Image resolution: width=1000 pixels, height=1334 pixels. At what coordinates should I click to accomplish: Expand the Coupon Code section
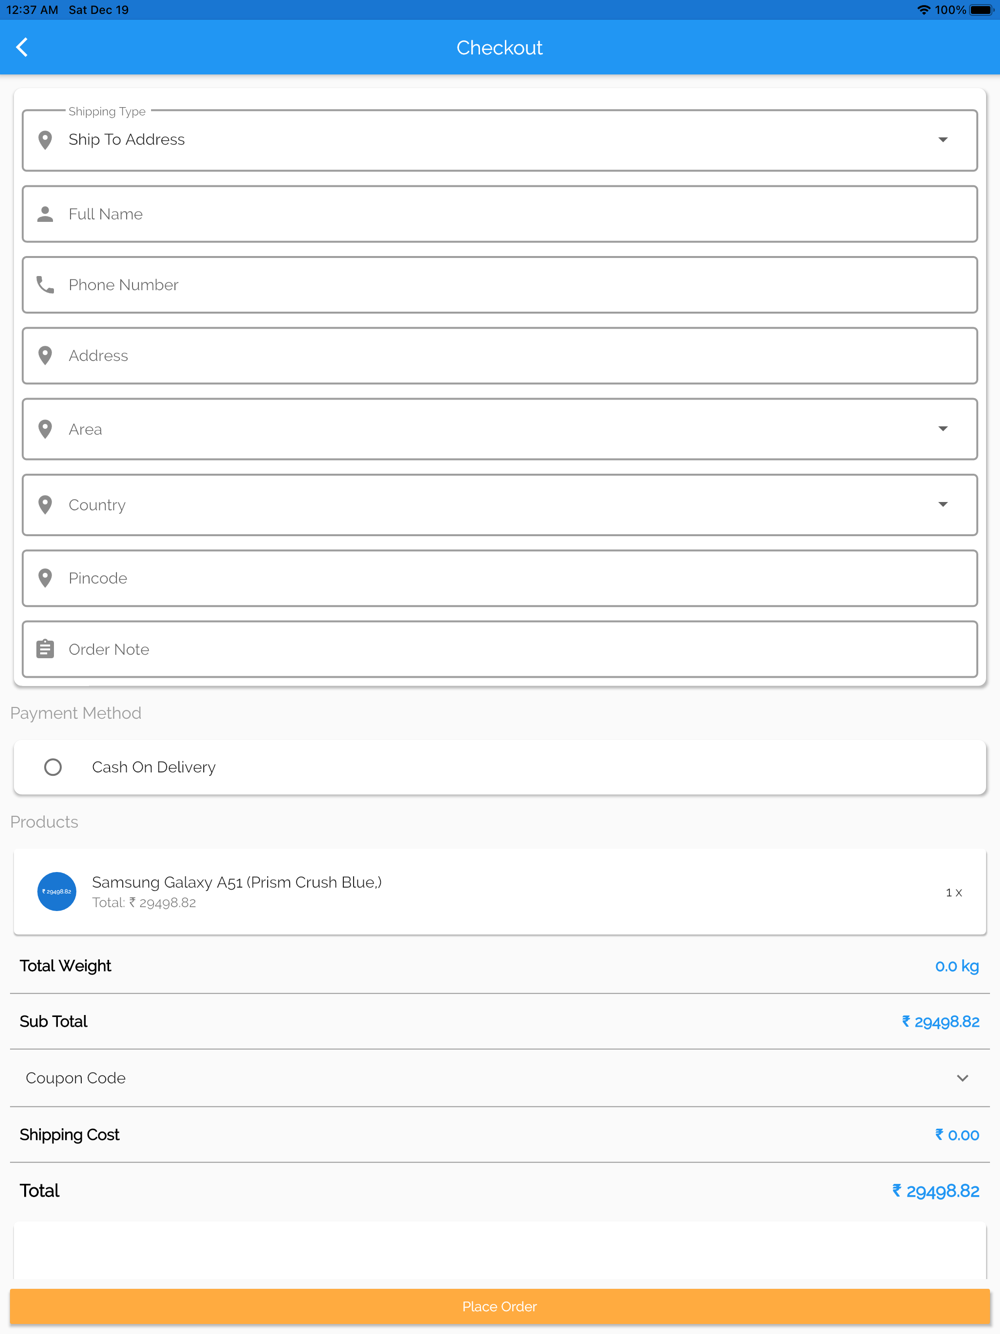(x=962, y=1078)
